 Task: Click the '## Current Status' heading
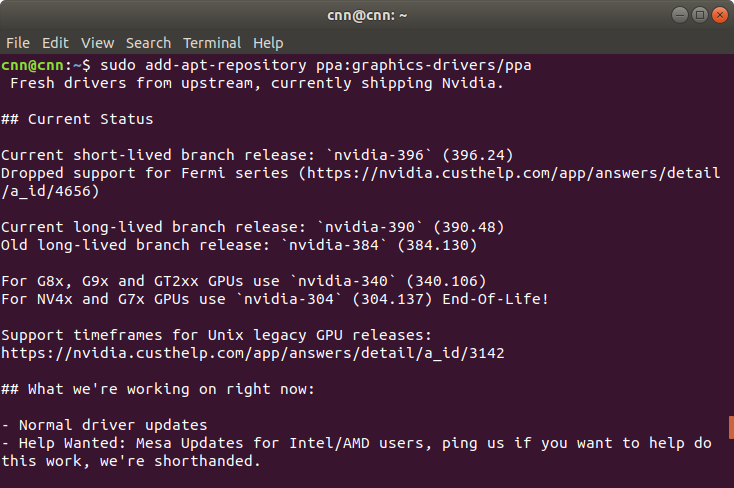pyautogui.click(x=77, y=119)
